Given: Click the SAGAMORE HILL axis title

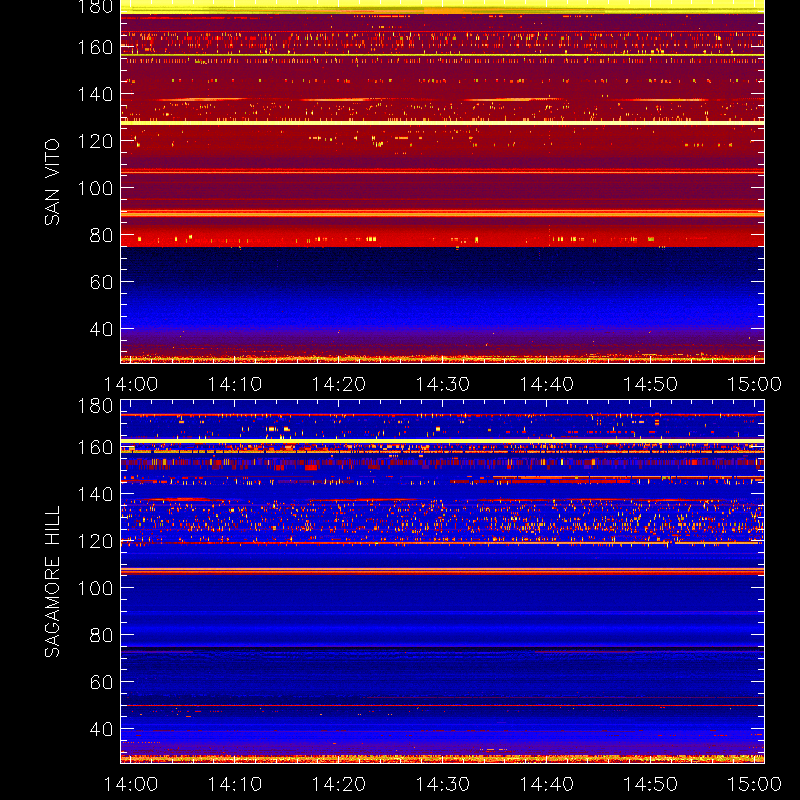Looking at the screenshot, I should click(52, 582).
